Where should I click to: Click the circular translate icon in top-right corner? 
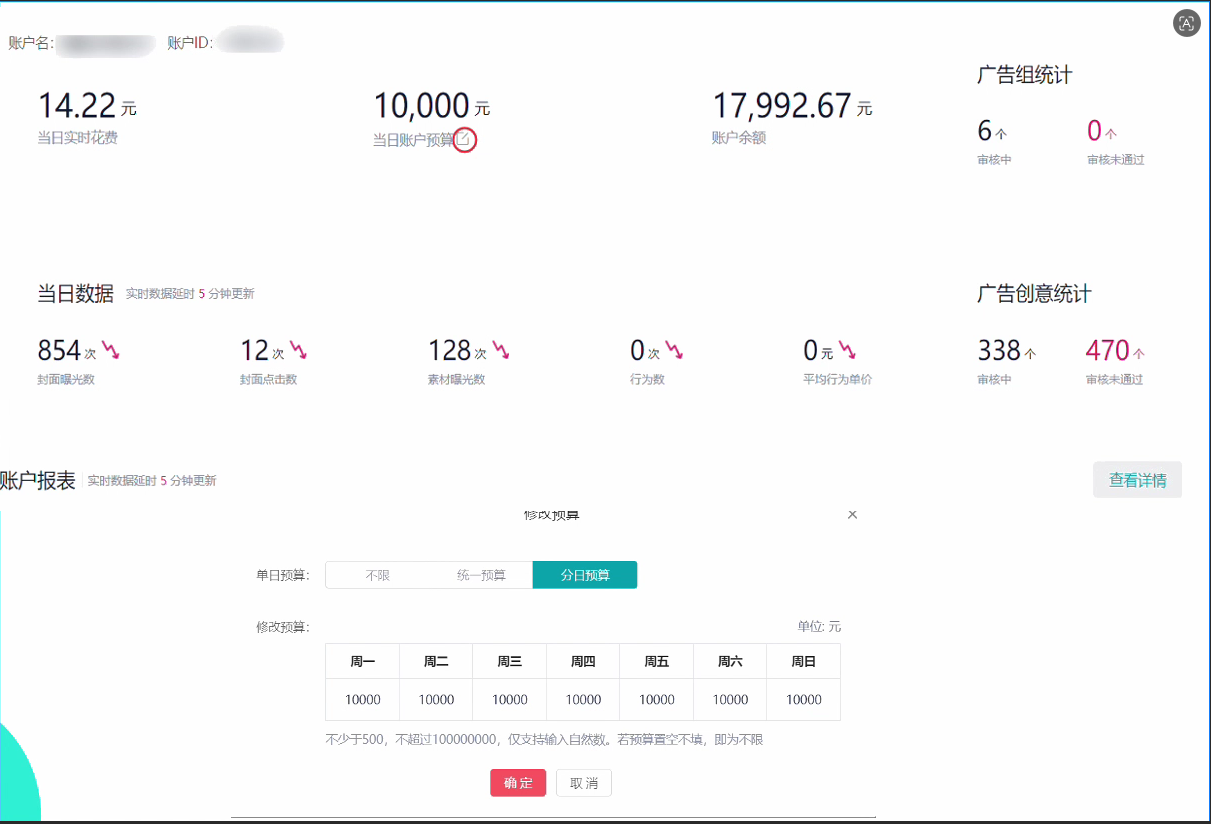(x=1186, y=23)
